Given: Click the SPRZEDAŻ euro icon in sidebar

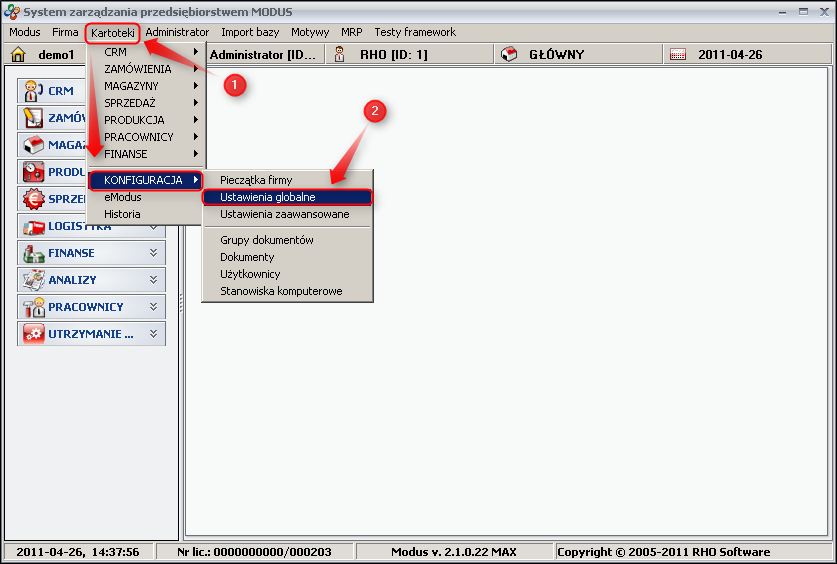Looking at the screenshot, I should pos(33,199).
